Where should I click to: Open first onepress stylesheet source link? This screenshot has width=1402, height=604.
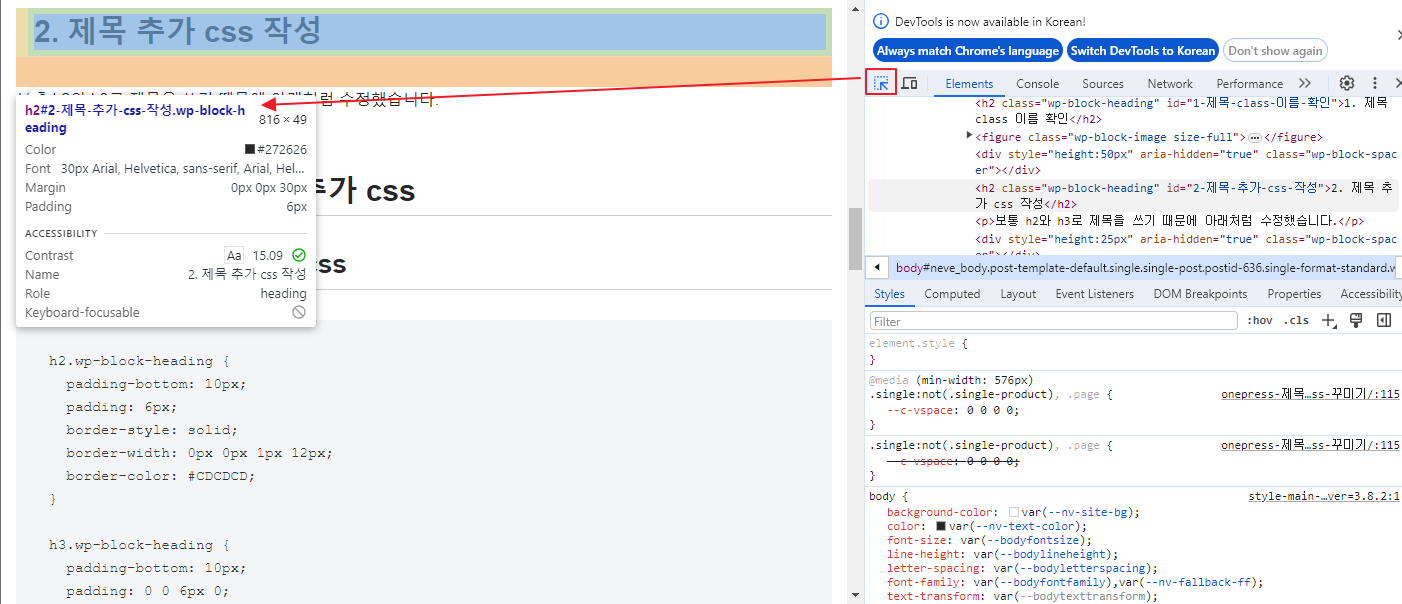point(1310,394)
